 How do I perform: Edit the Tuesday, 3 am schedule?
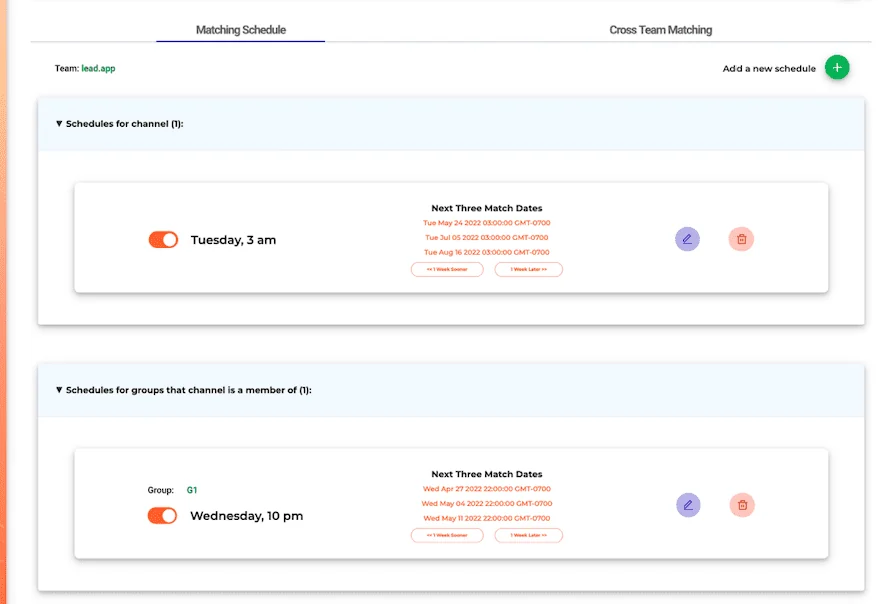(x=687, y=239)
